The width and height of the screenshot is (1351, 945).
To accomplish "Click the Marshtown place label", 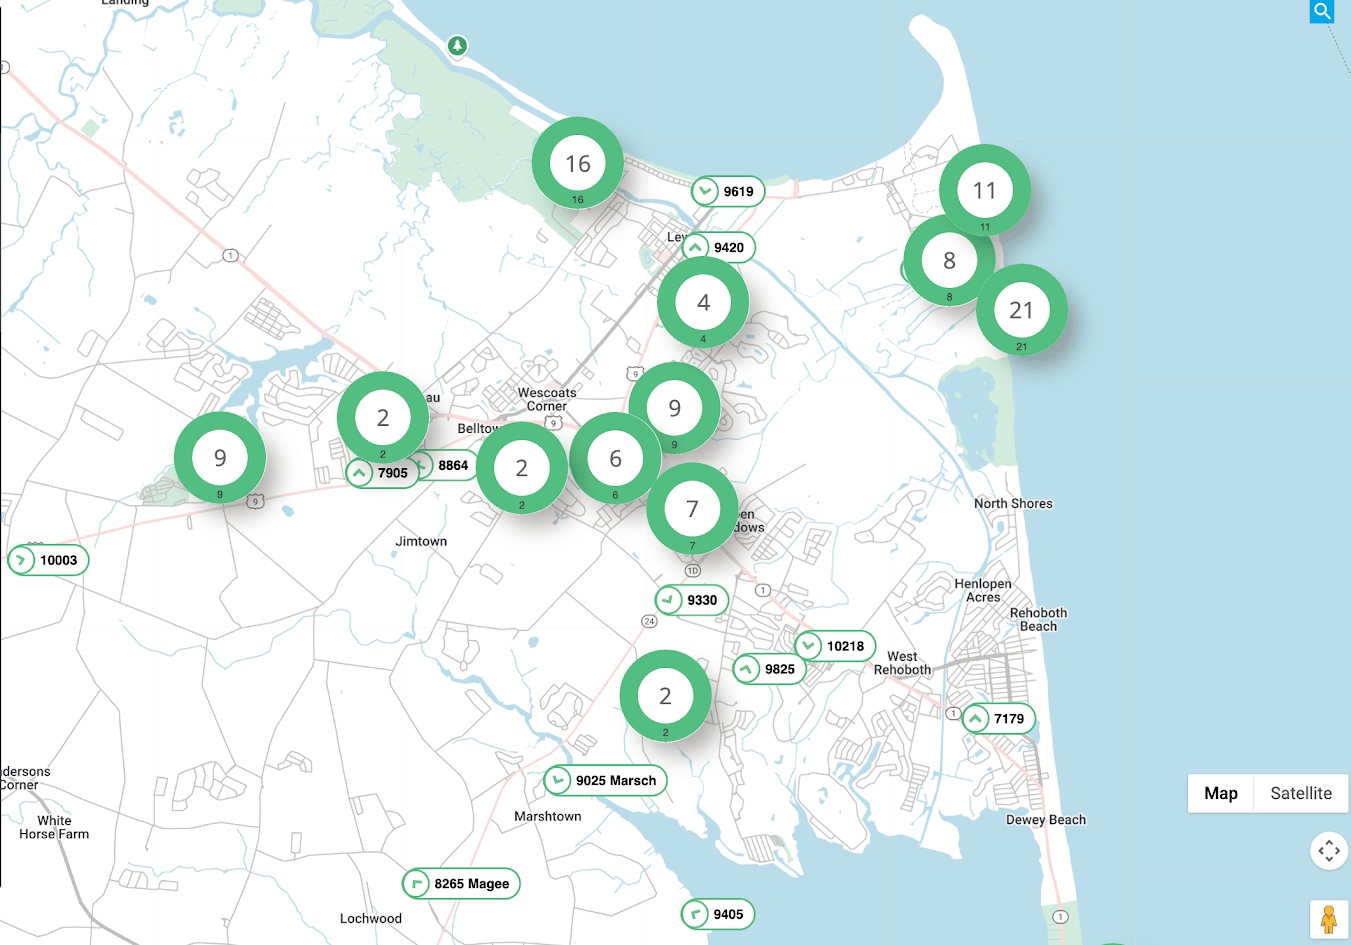I will click(547, 816).
